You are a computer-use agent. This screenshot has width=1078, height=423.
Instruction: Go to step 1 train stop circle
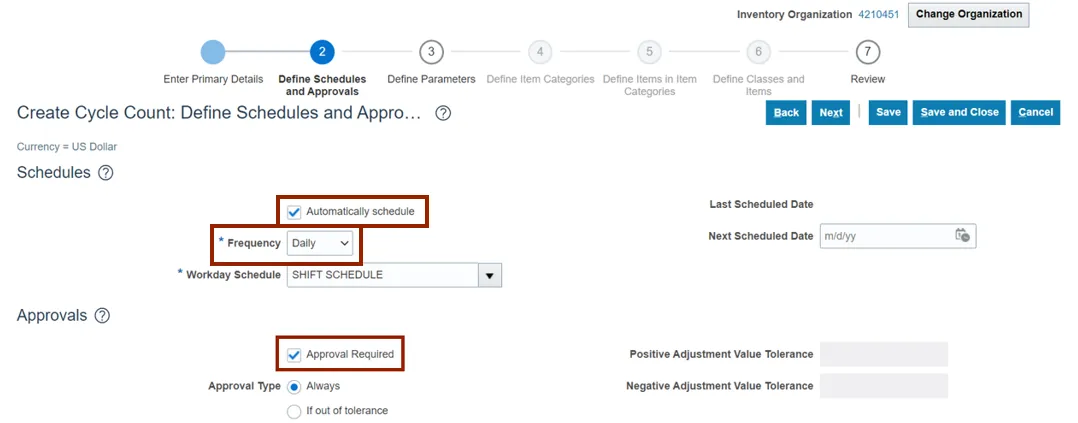click(213, 52)
